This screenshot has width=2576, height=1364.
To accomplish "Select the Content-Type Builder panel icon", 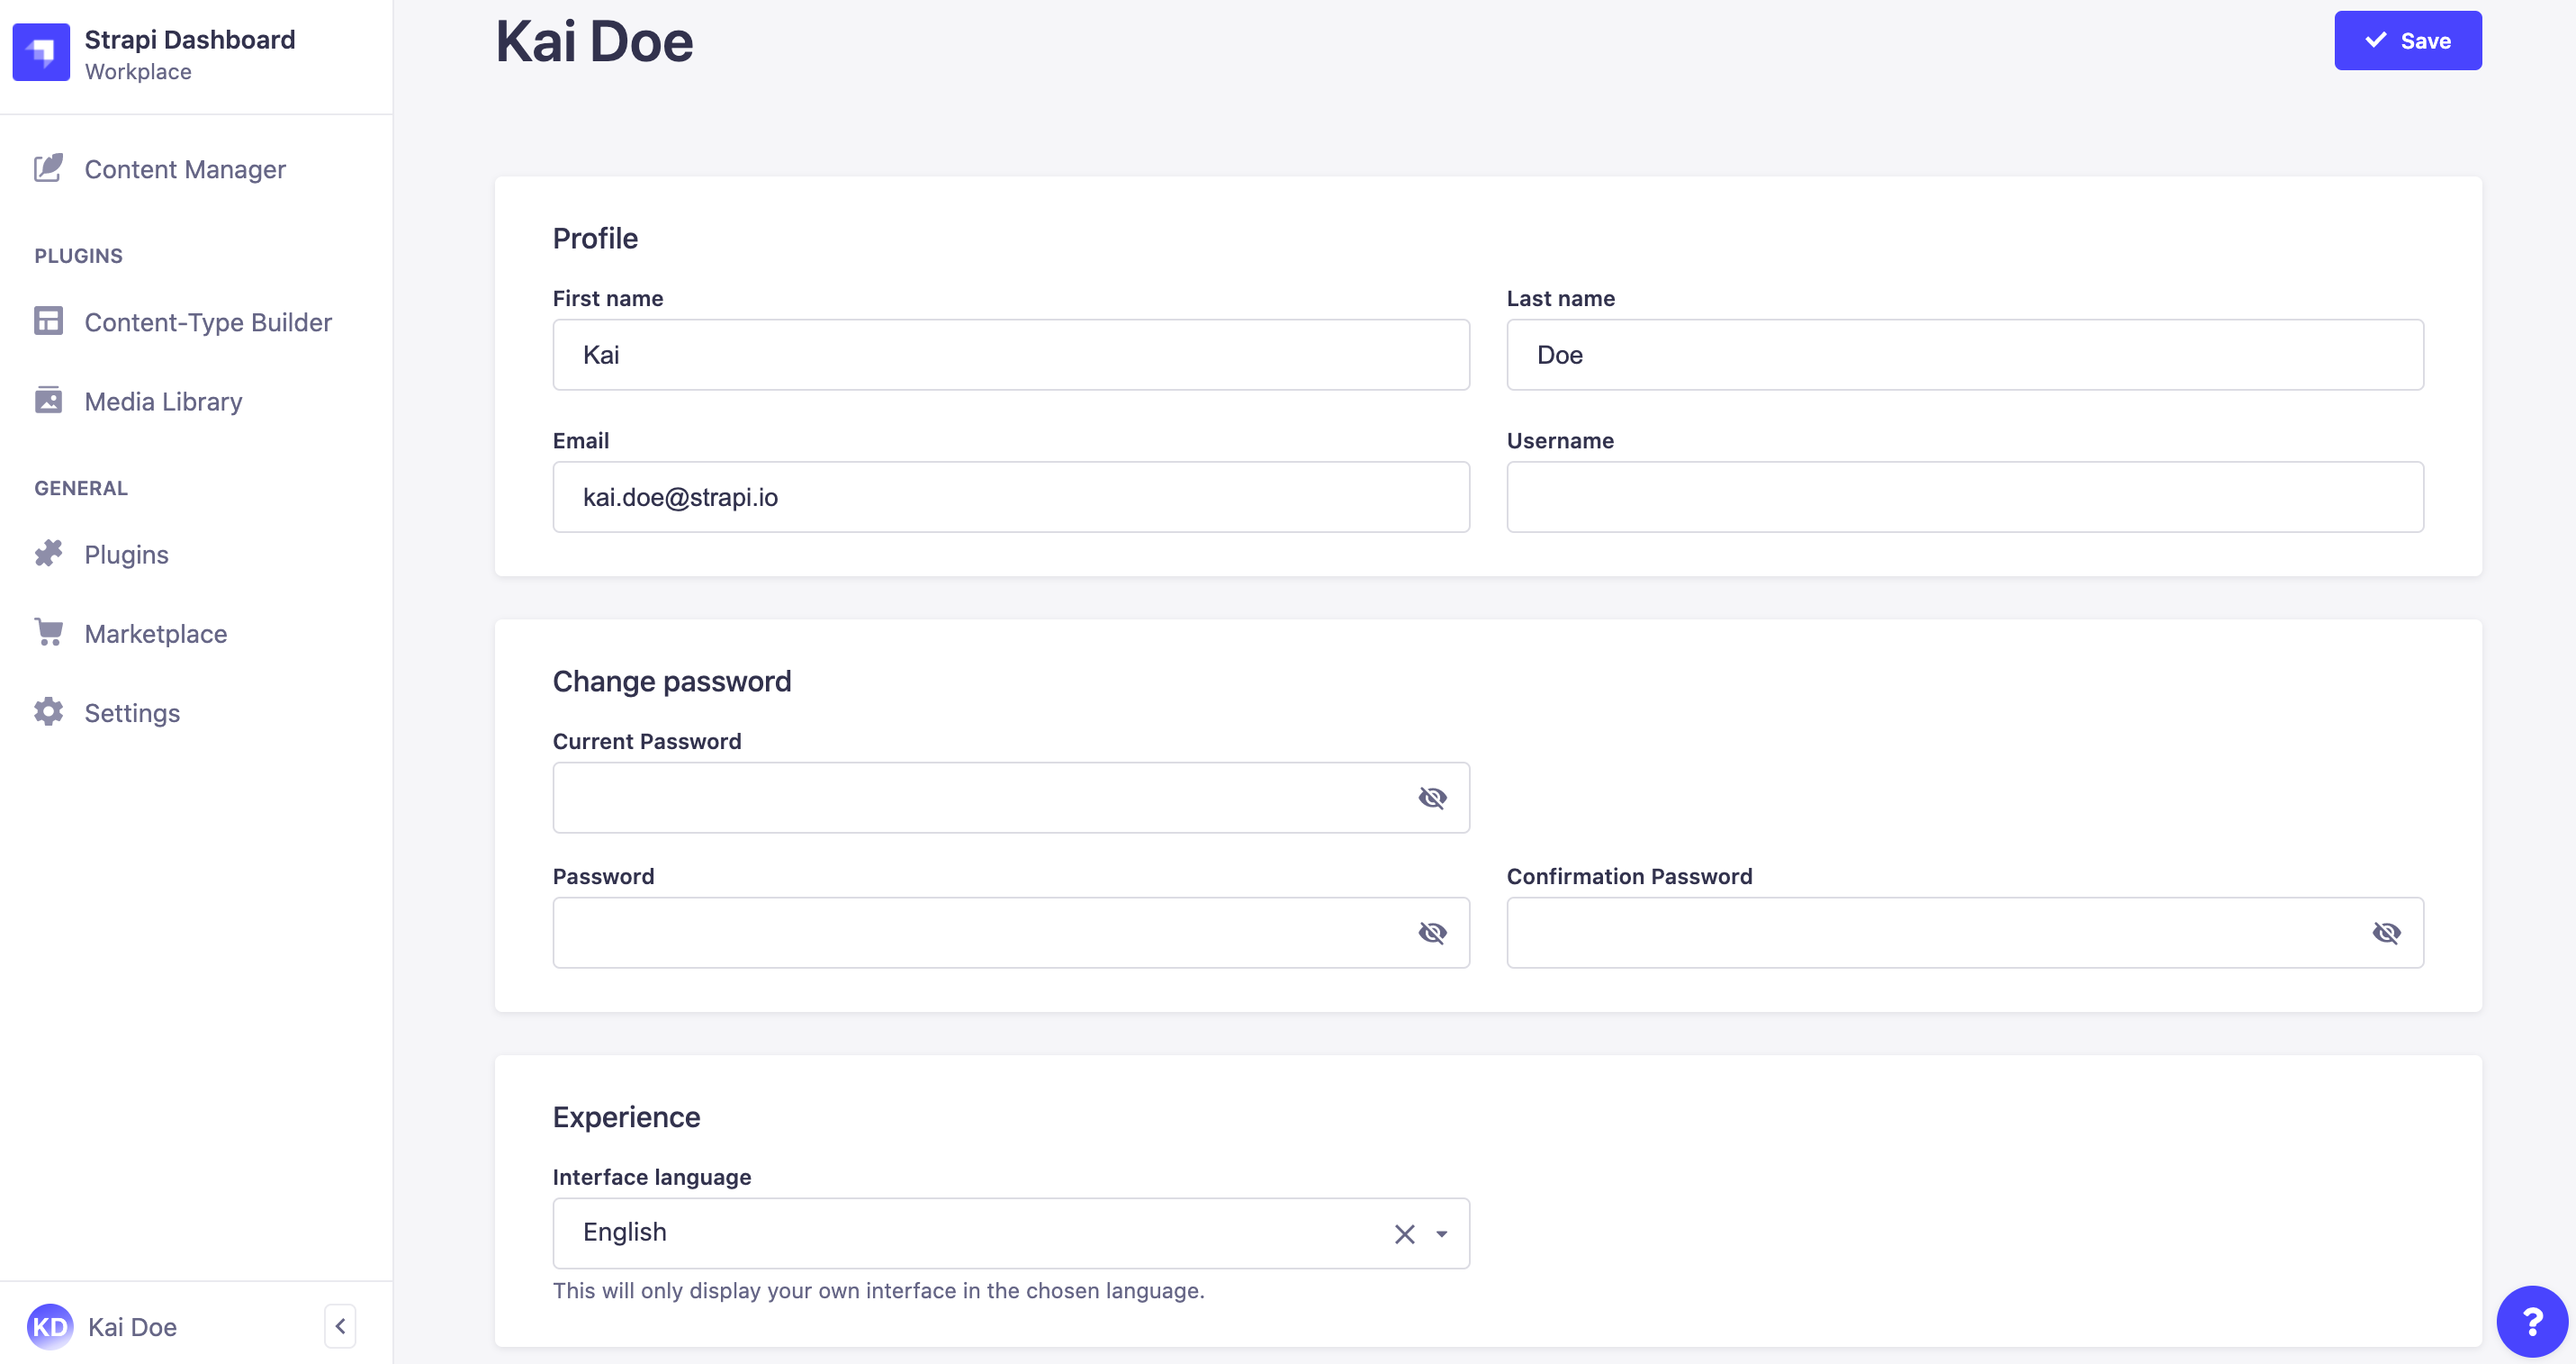I will pos(49,321).
